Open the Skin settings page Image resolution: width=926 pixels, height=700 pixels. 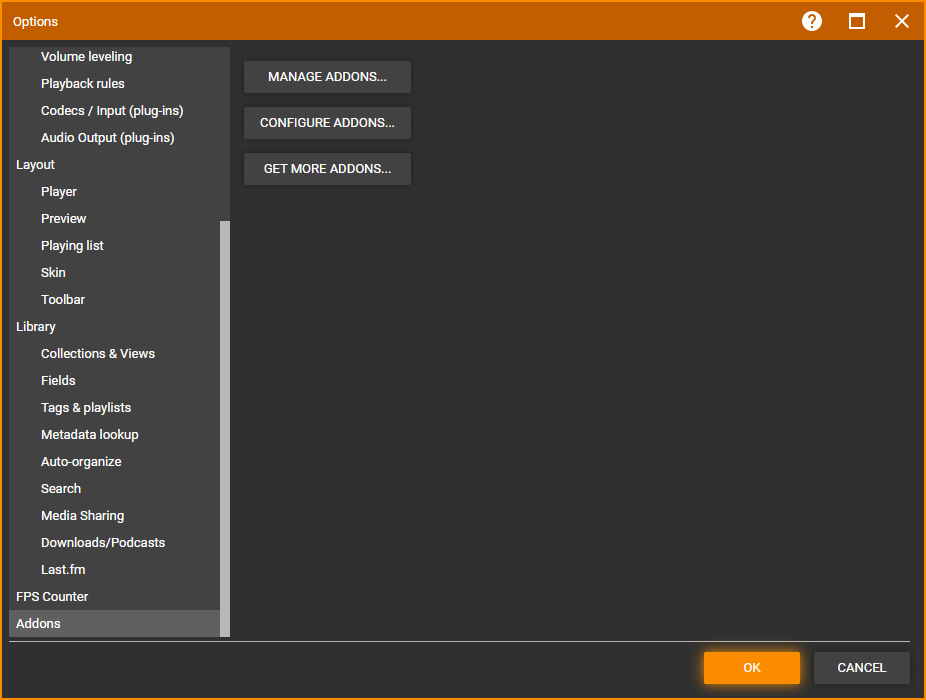pos(53,273)
